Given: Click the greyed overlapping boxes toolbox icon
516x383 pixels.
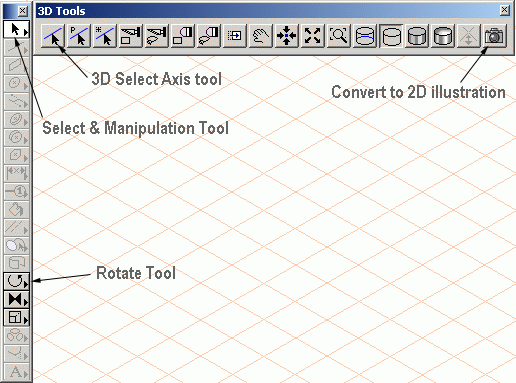Looking at the screenshot, I should 16,263.
